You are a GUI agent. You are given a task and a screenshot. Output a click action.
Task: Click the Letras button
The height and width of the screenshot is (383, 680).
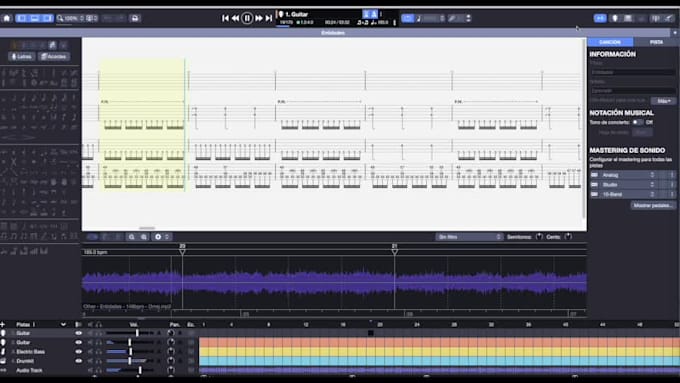click(22, 57)
